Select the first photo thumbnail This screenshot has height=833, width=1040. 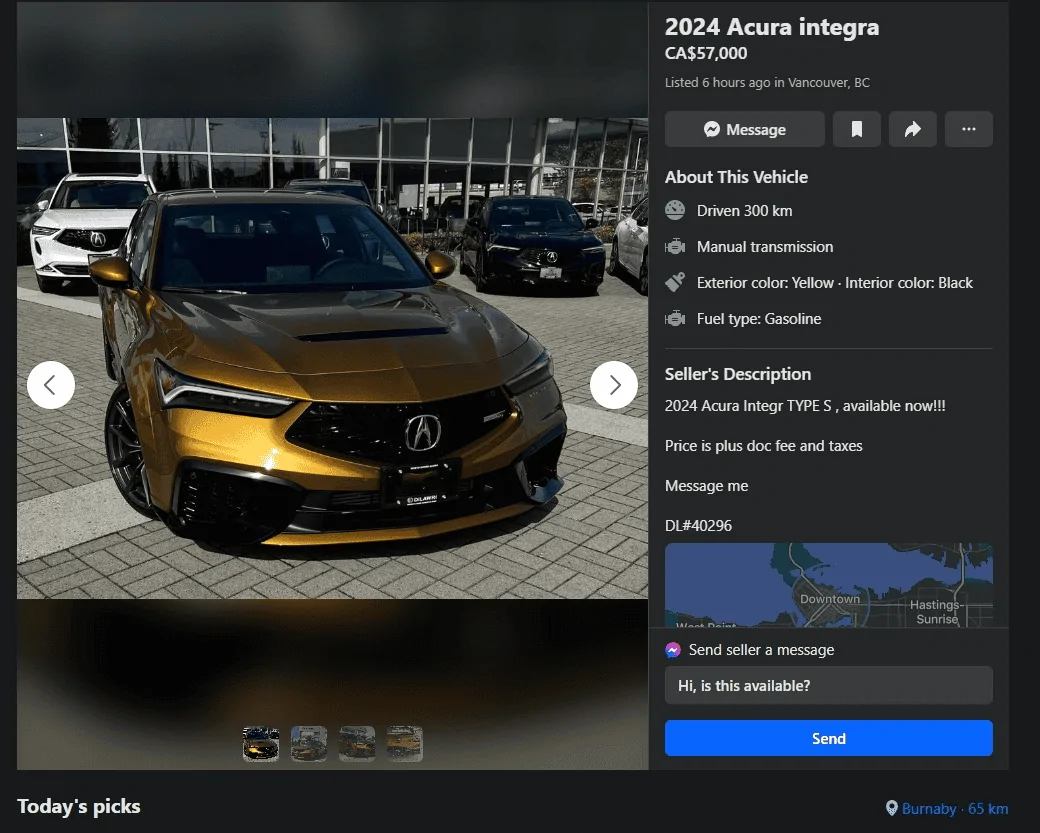(x=260, y=743)
